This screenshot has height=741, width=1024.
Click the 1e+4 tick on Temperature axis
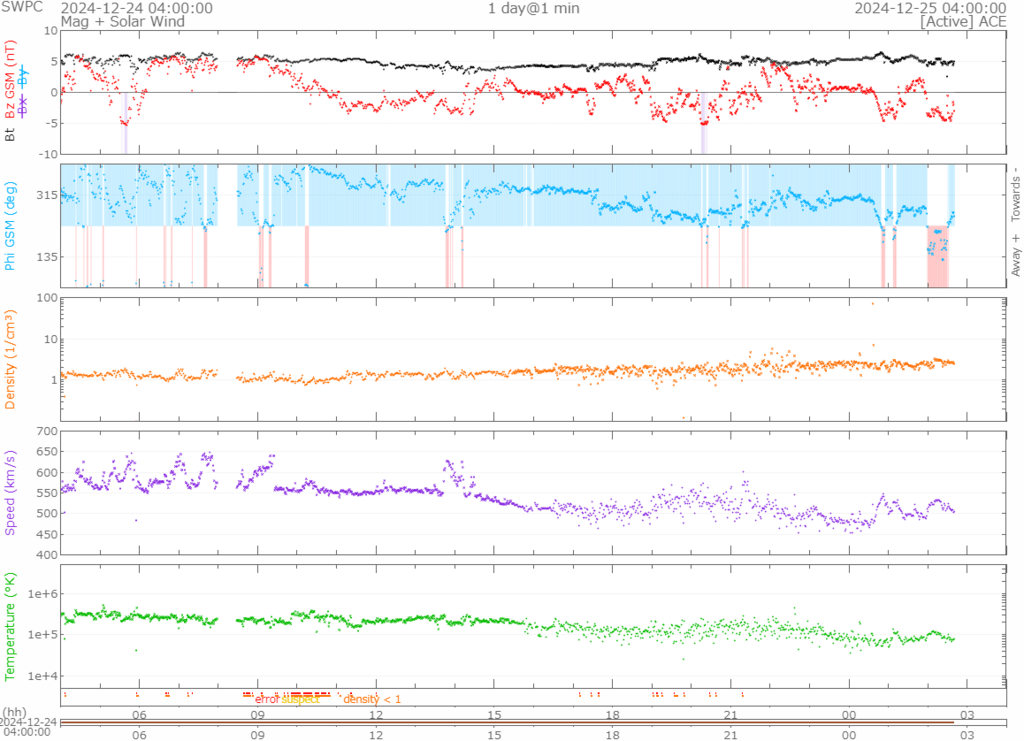pyautogui.click(x=42, y=676)
